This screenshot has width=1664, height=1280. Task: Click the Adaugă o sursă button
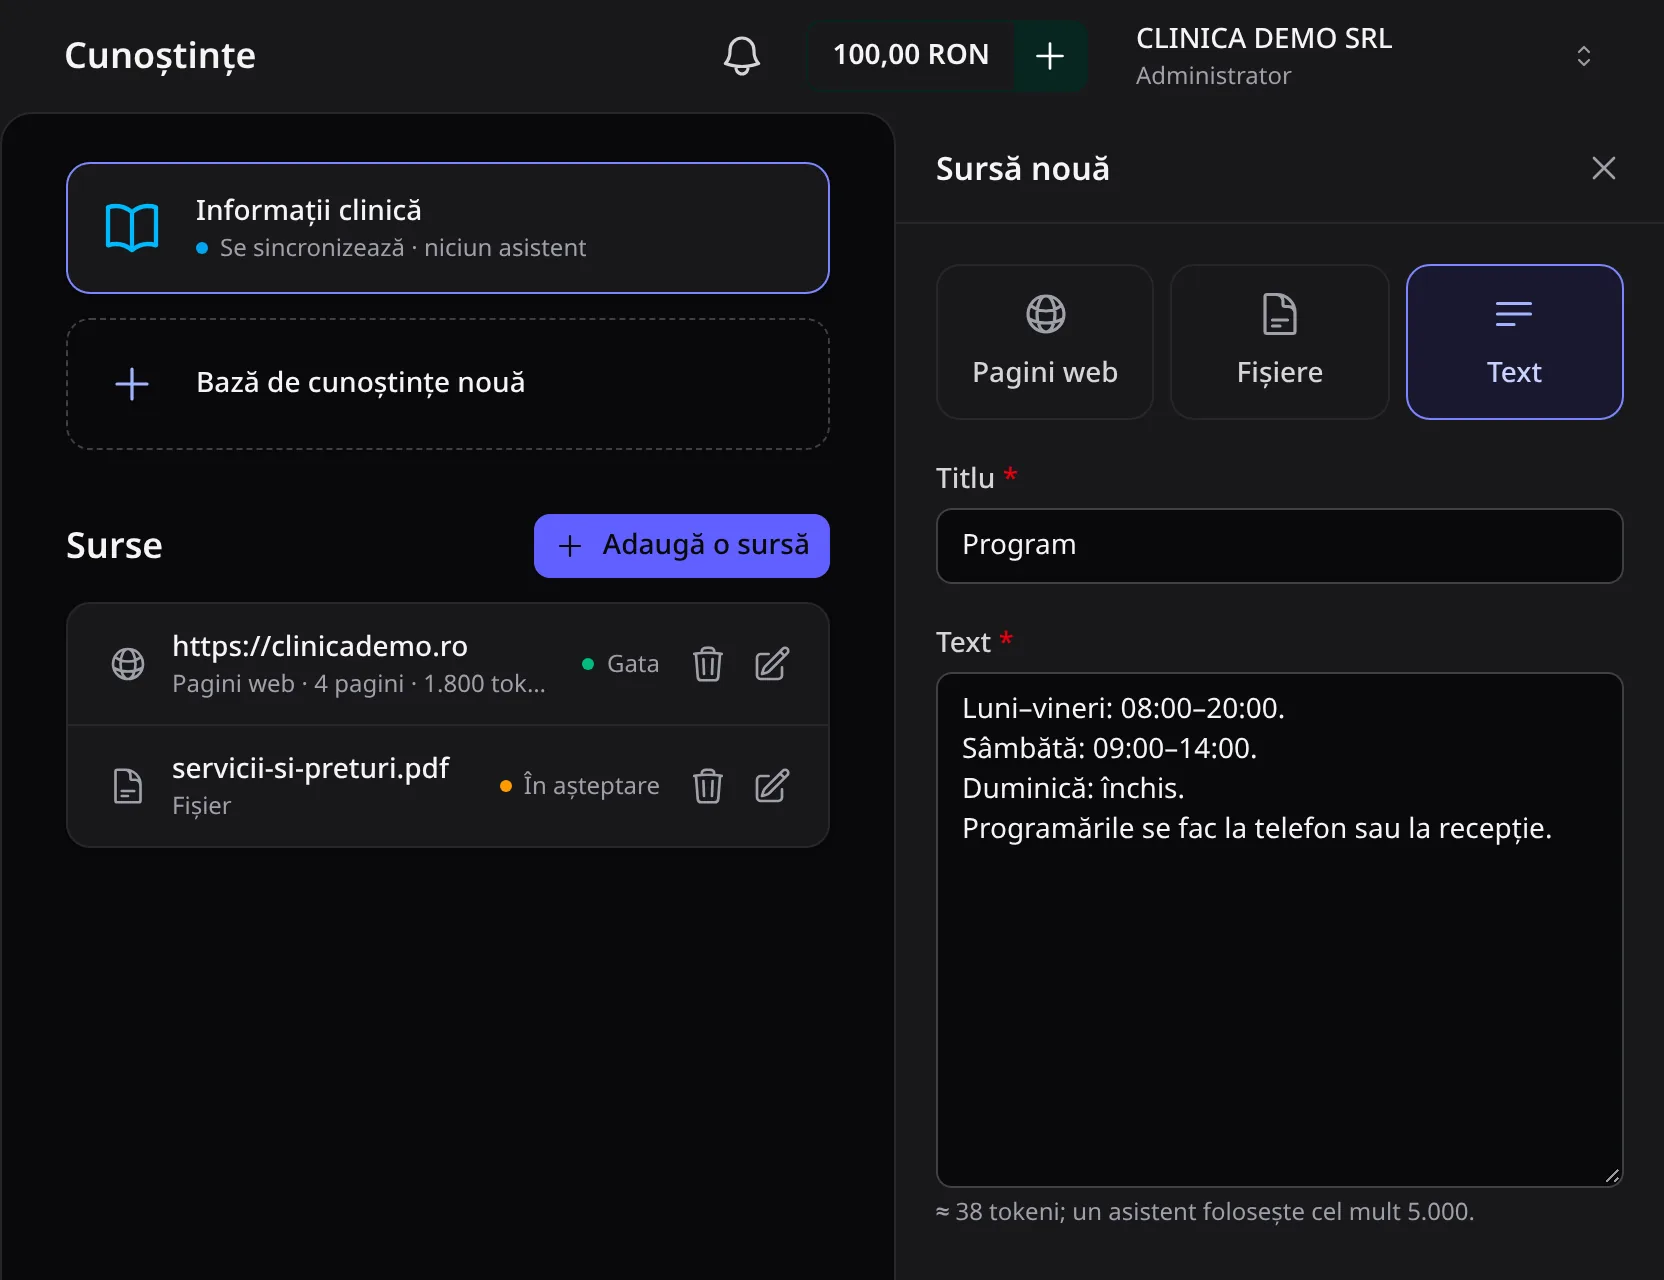[x=682, y=546]
